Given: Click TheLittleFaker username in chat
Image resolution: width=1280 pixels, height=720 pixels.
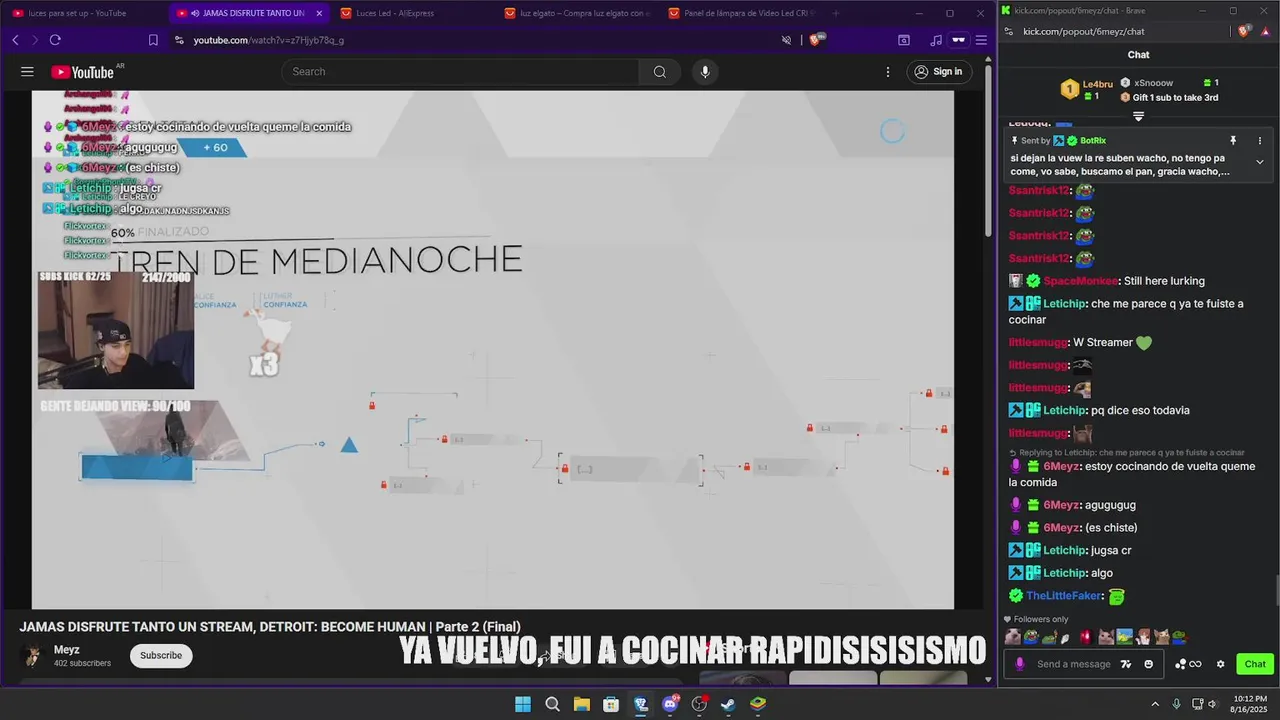Looking at the screenshot, I should coord(1064,596).
